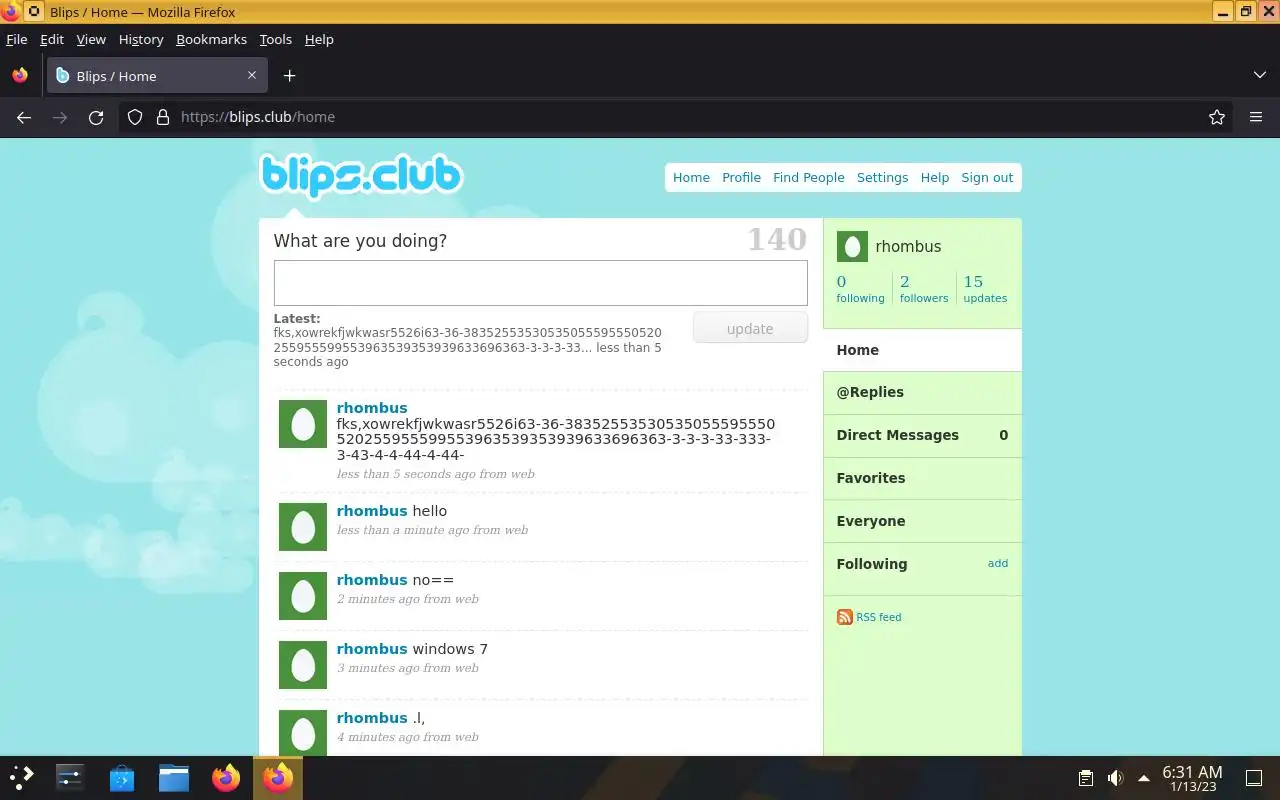Open the Firefox hamburger menu
Image resolution: width=1280 pixels, height=800 pixels.
tap(1256, 117)
